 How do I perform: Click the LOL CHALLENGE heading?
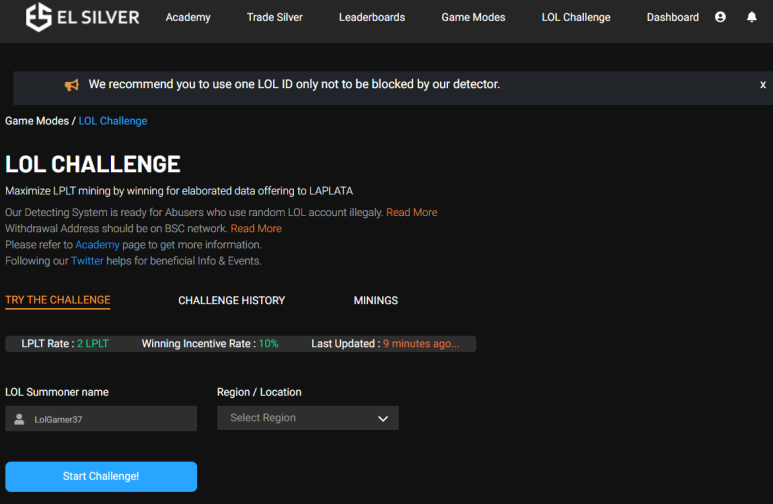point(93,164)
